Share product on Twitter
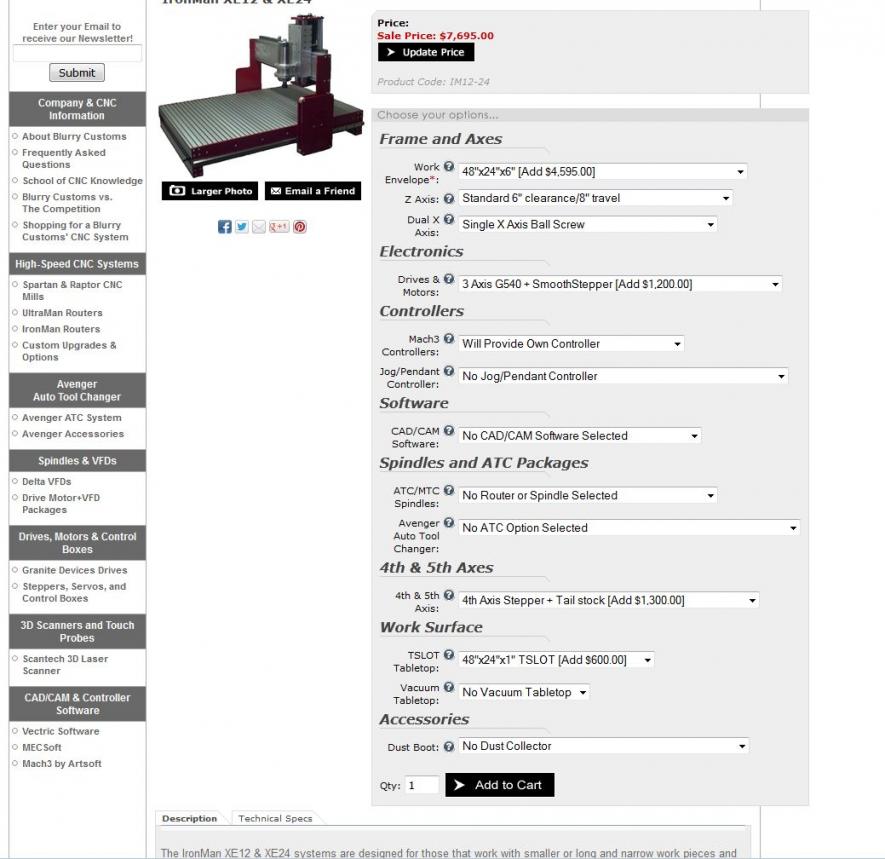This screenshot has height=859, width=885. click(x=241, y=227)
